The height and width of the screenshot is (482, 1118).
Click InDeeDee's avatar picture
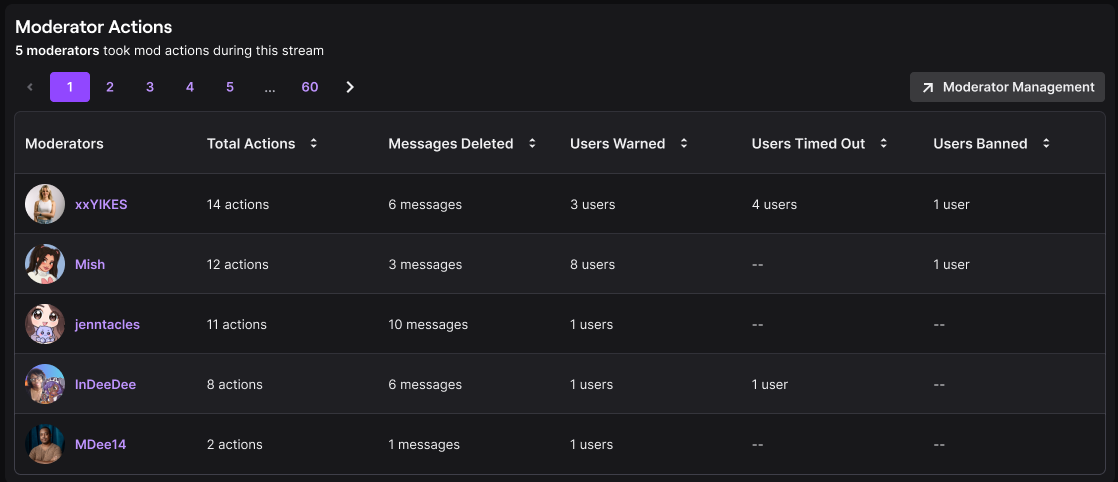coord(45,384)
